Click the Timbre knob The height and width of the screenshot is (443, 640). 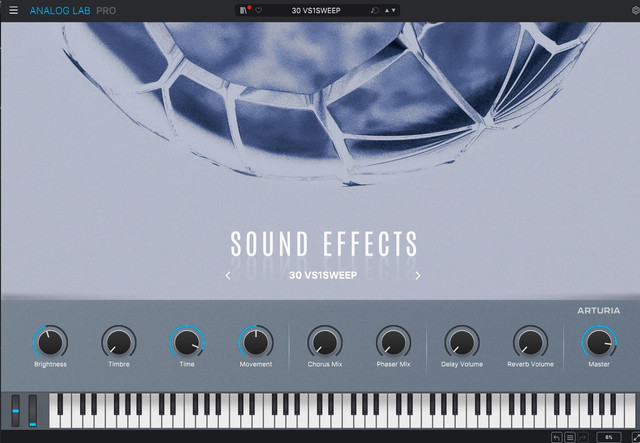tap(119, 343)
